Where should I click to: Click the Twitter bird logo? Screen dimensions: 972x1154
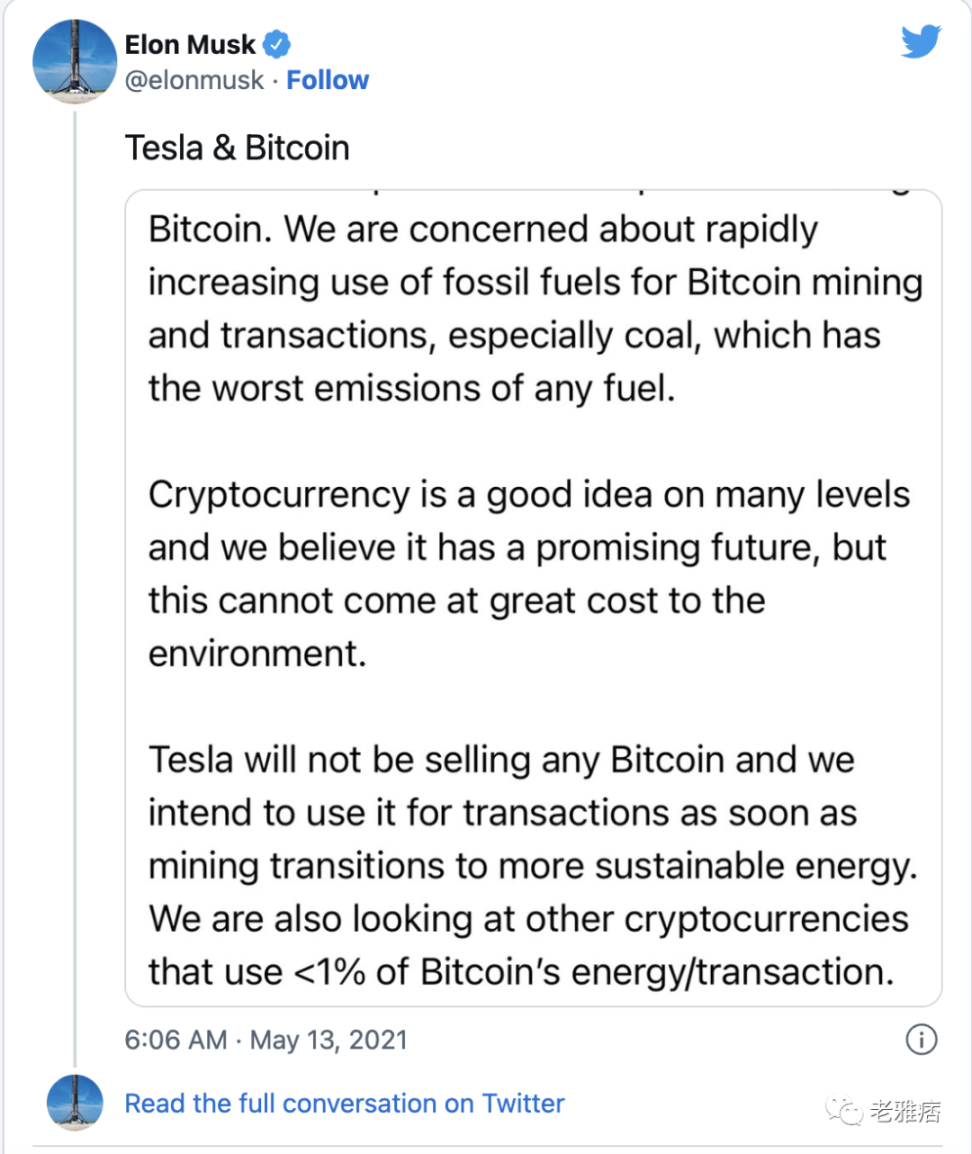pyautogui.click(x=921, y=41)
